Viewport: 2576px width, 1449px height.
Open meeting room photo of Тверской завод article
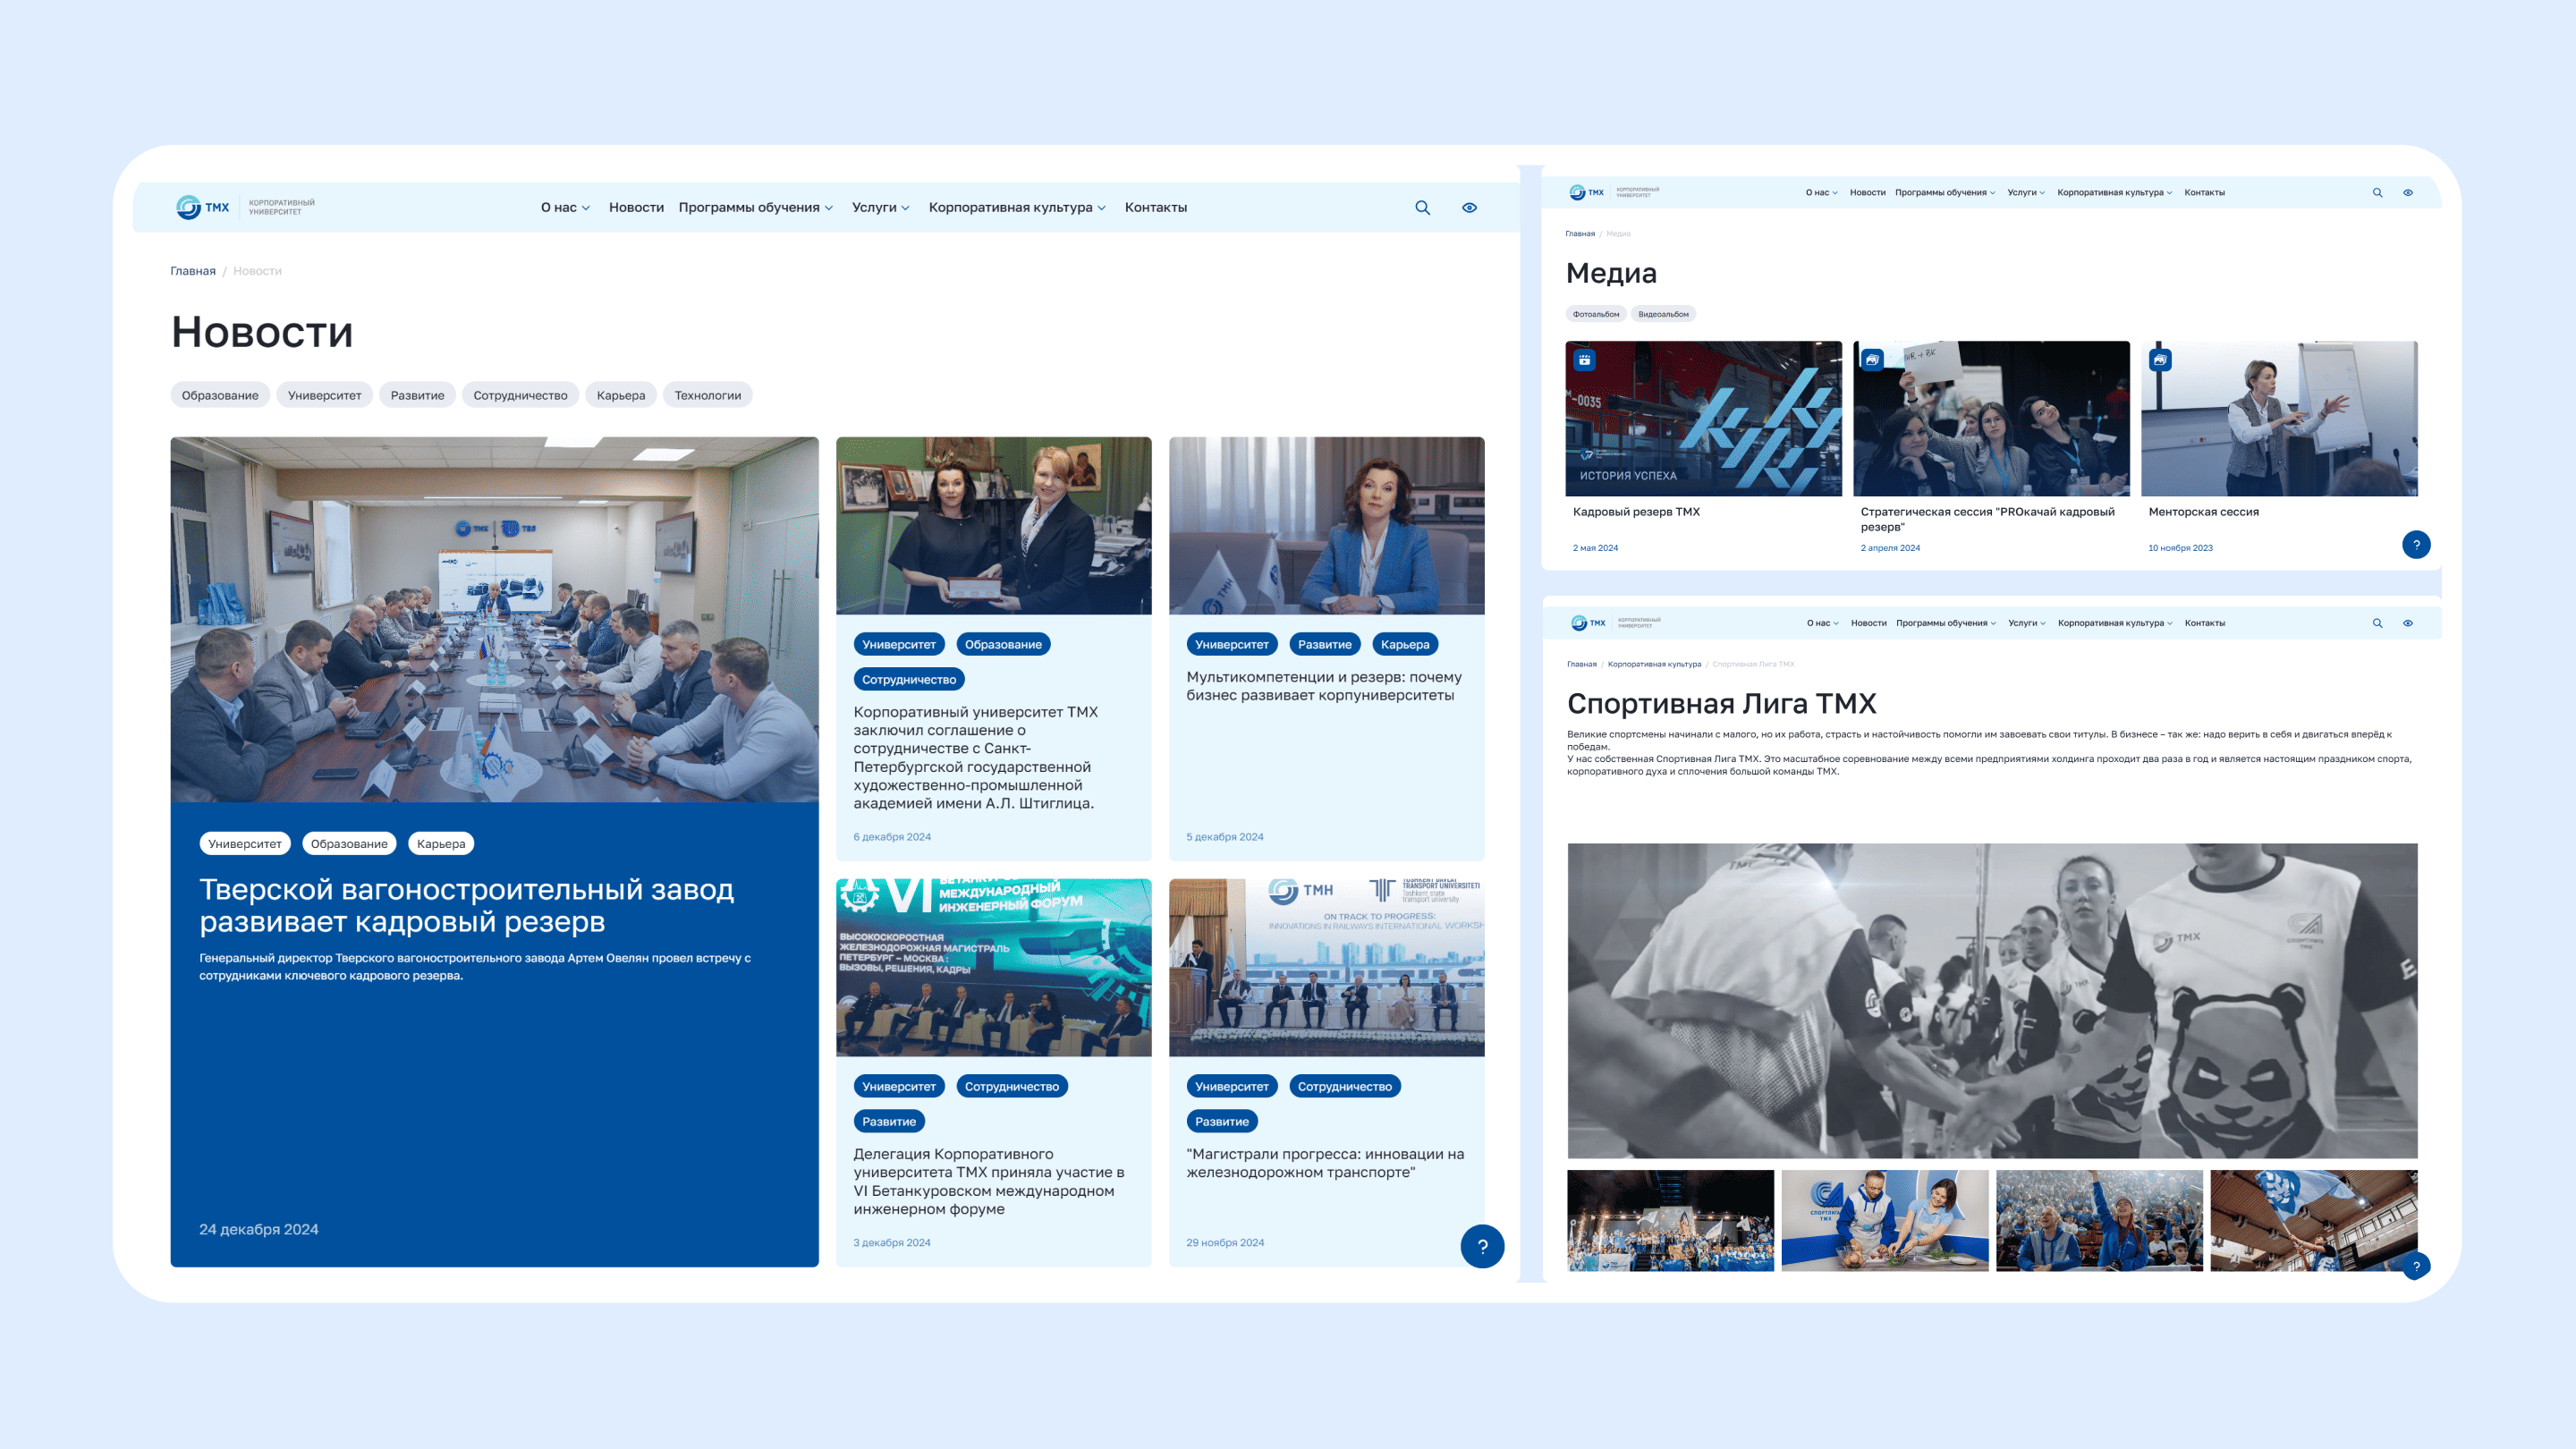494,620
